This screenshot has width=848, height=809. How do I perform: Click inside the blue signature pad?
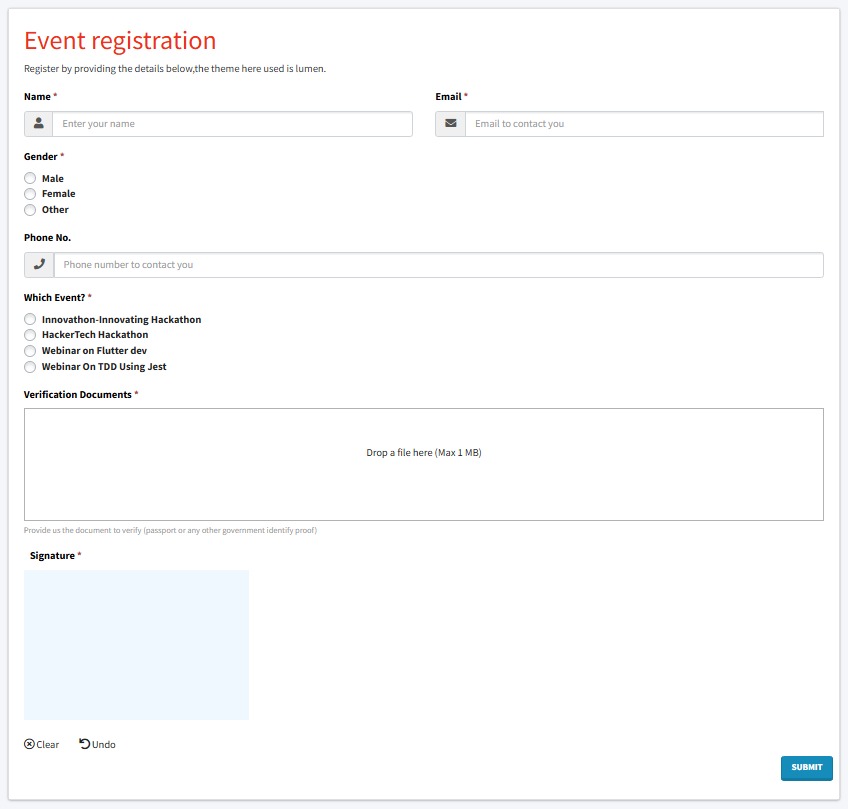(x=136, y=645)
